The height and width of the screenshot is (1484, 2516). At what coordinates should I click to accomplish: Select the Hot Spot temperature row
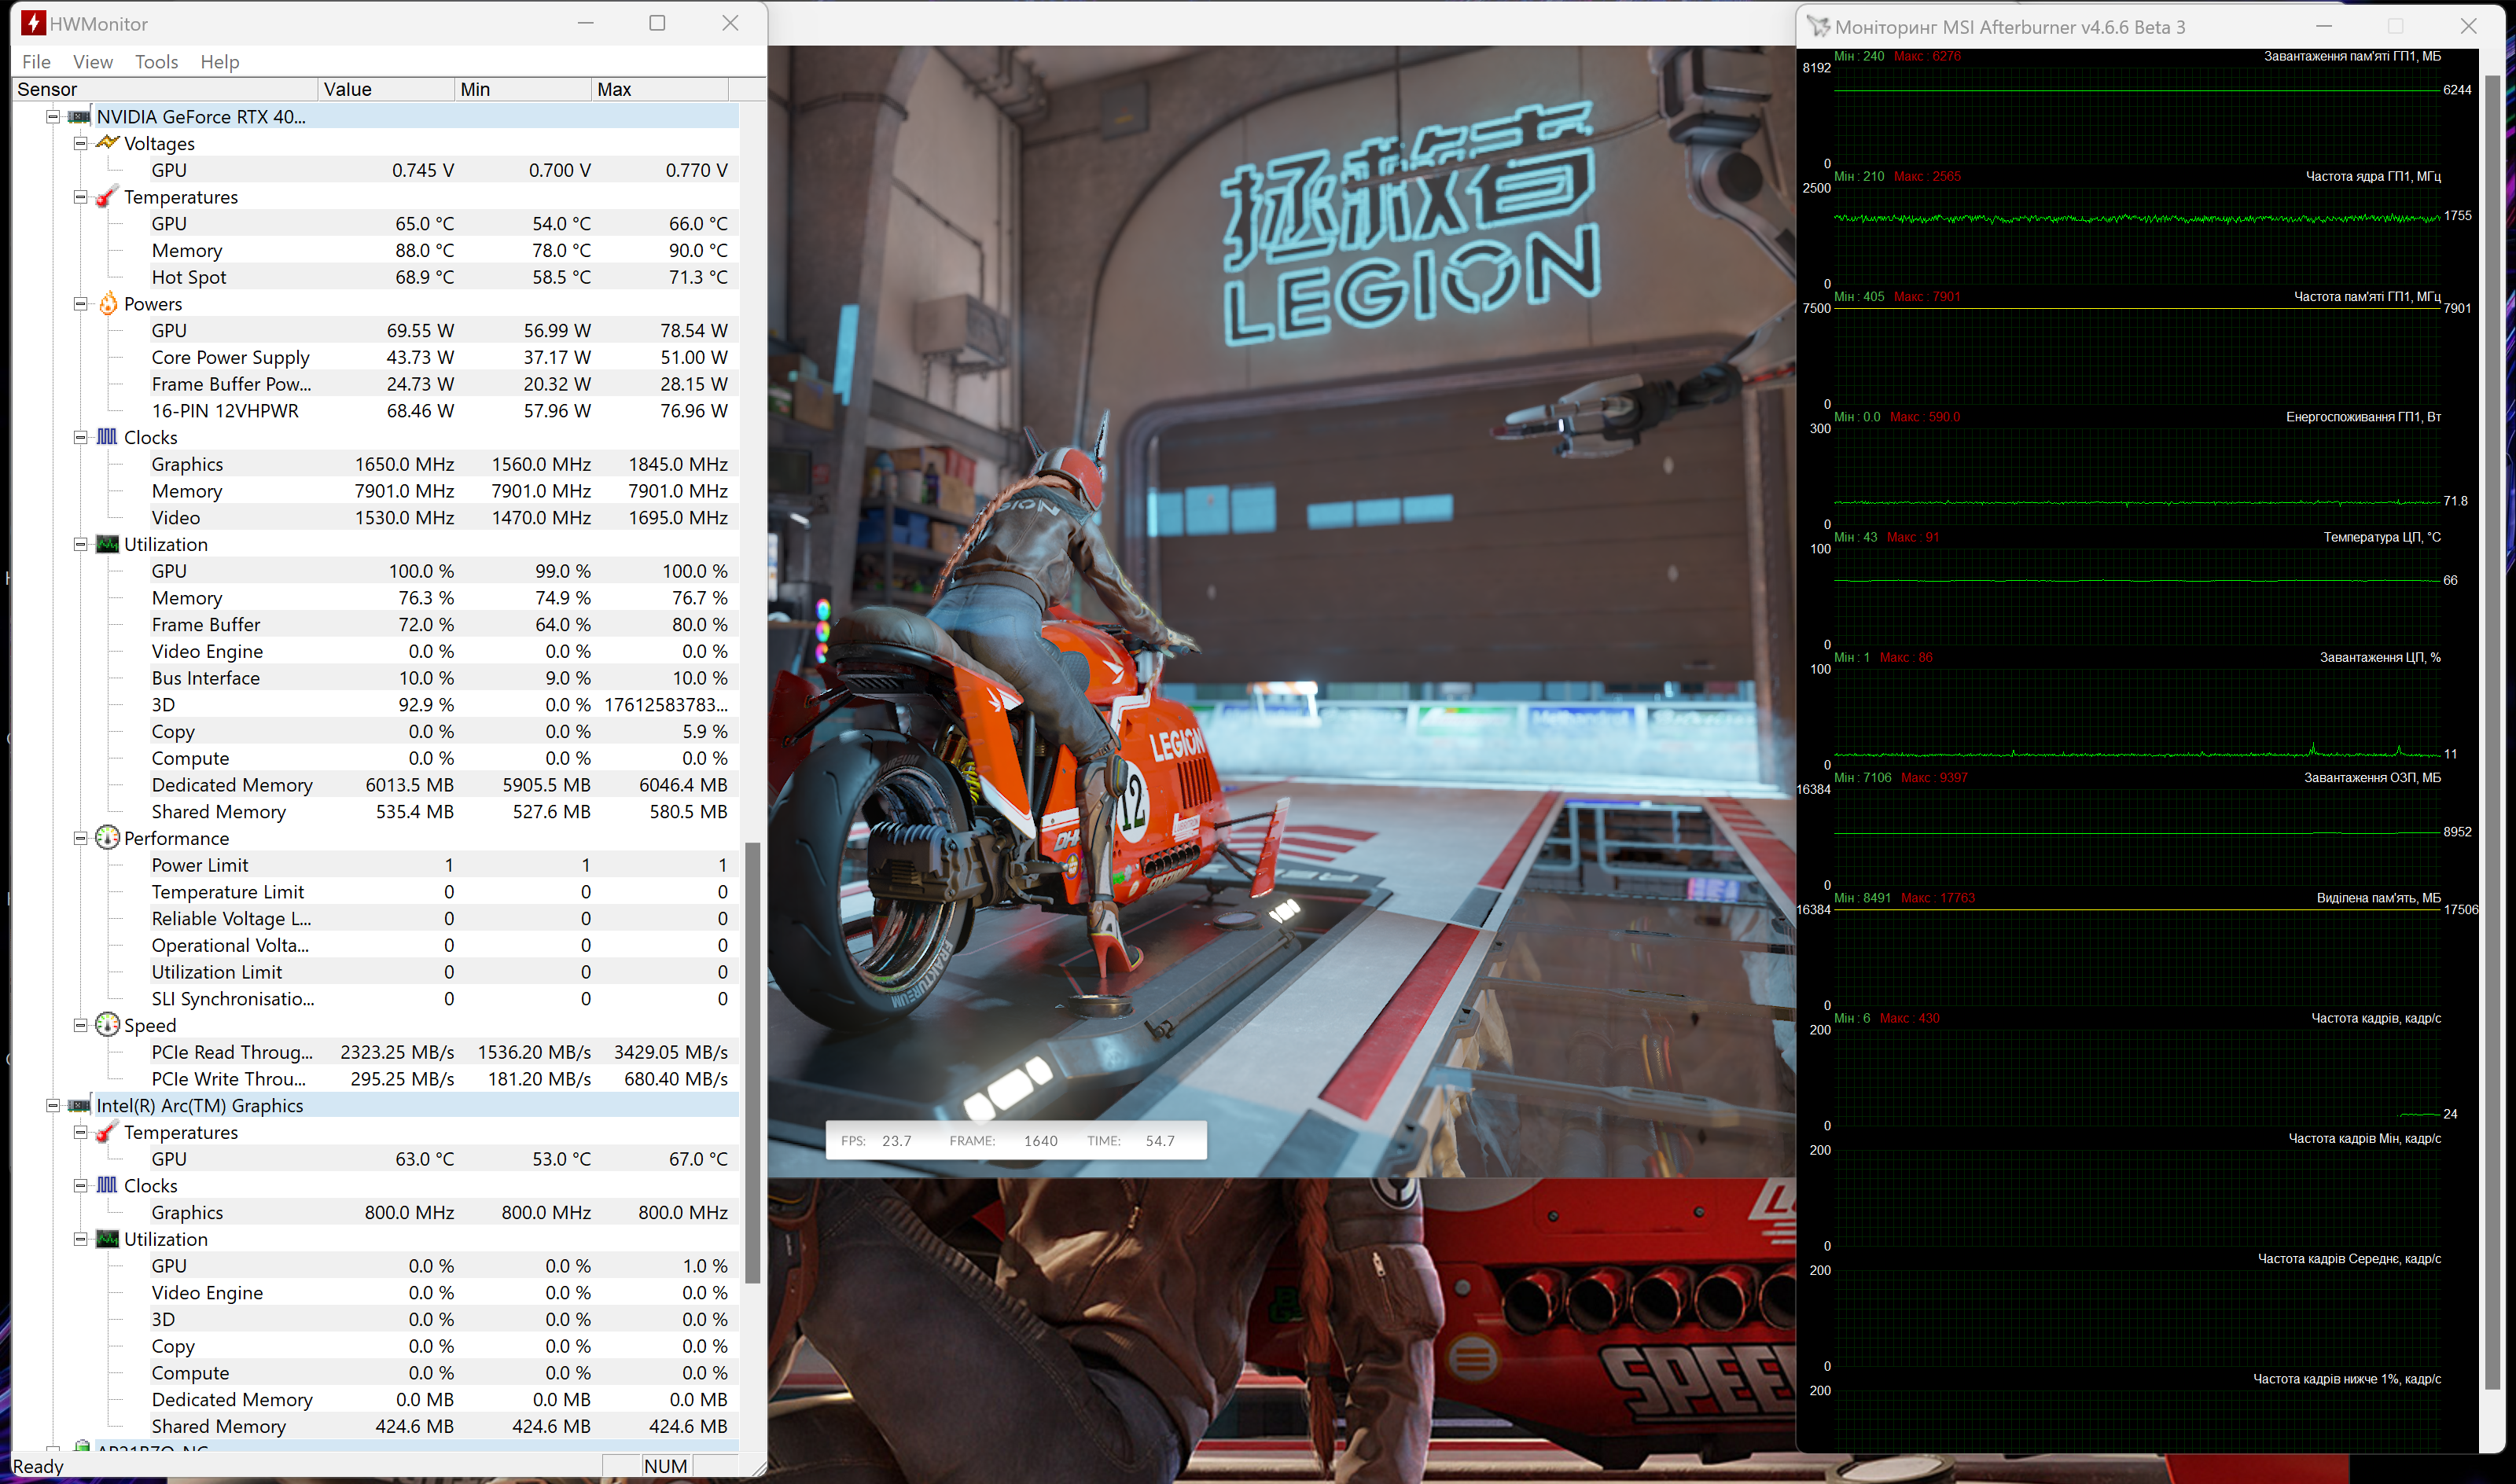click(188, 277)
